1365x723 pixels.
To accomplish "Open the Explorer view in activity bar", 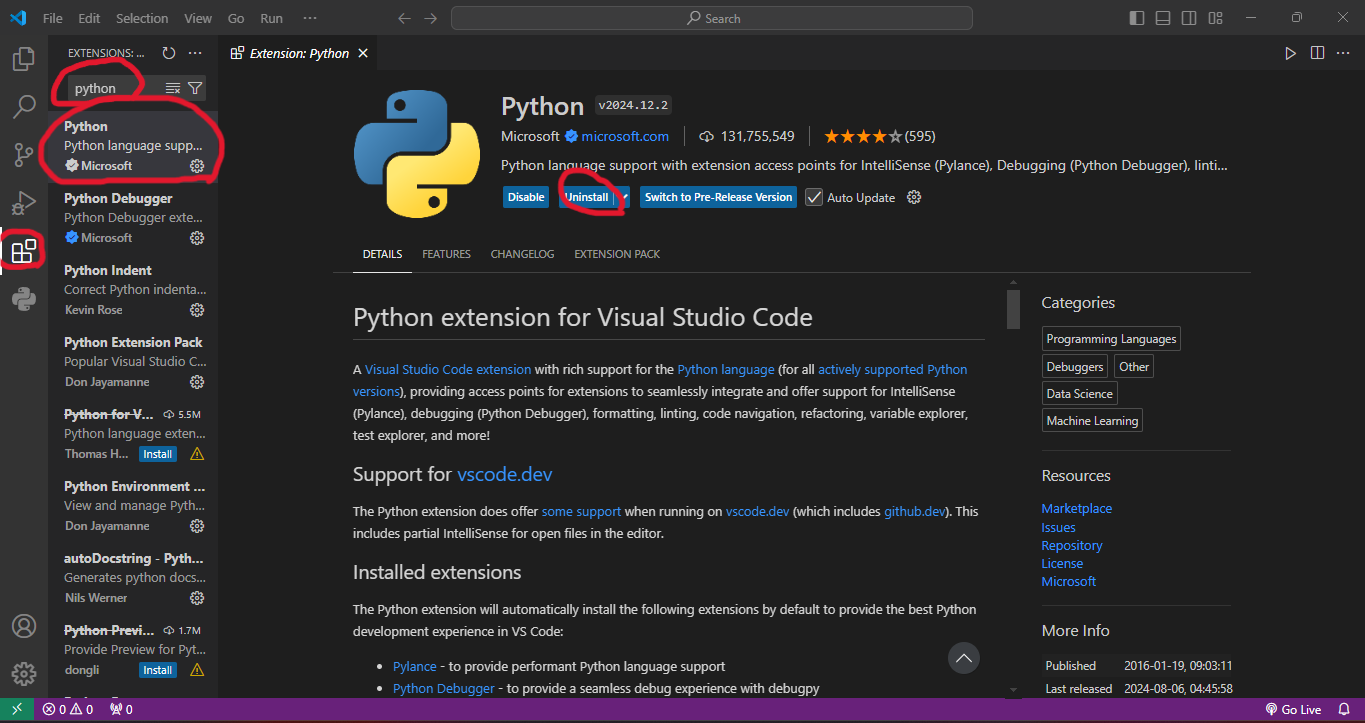I will pos(24,59).
